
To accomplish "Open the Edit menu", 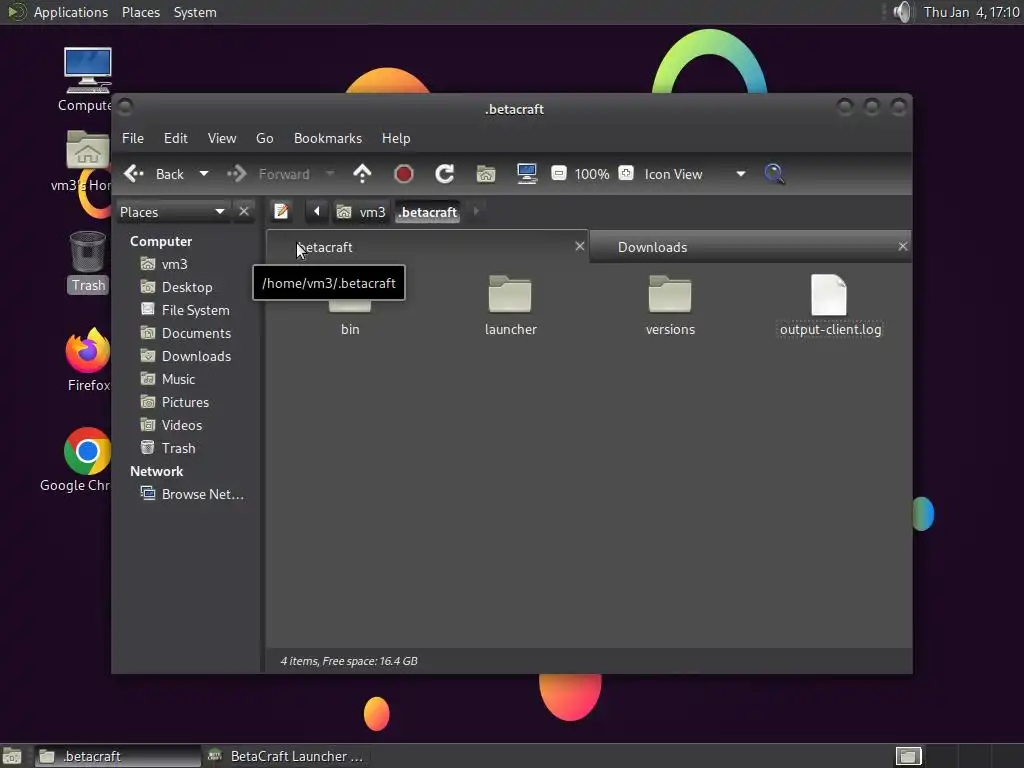I will (x=176, y=138).
